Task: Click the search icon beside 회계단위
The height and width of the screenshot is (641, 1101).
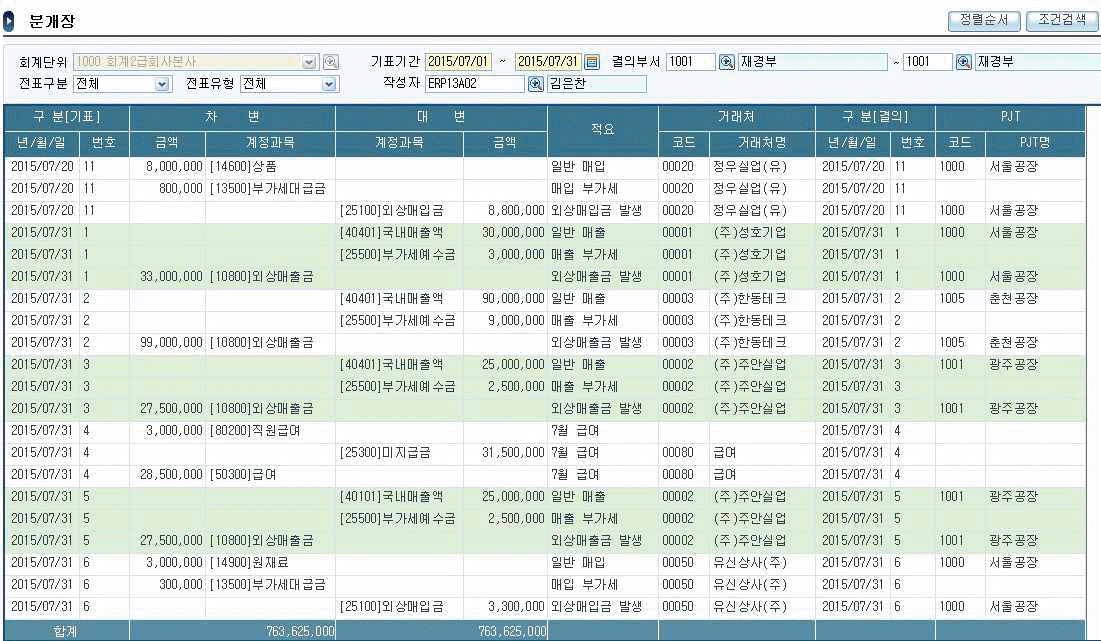Action: (x=331, y=62)
